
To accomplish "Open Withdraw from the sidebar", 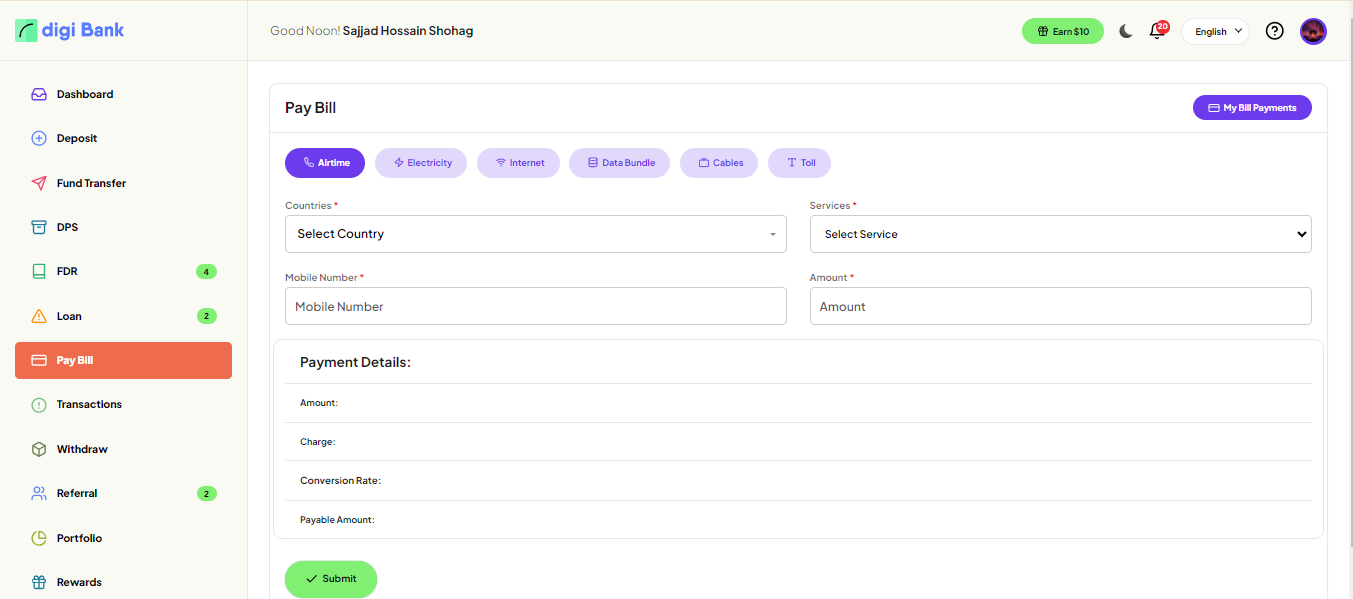I will point(82,449).
